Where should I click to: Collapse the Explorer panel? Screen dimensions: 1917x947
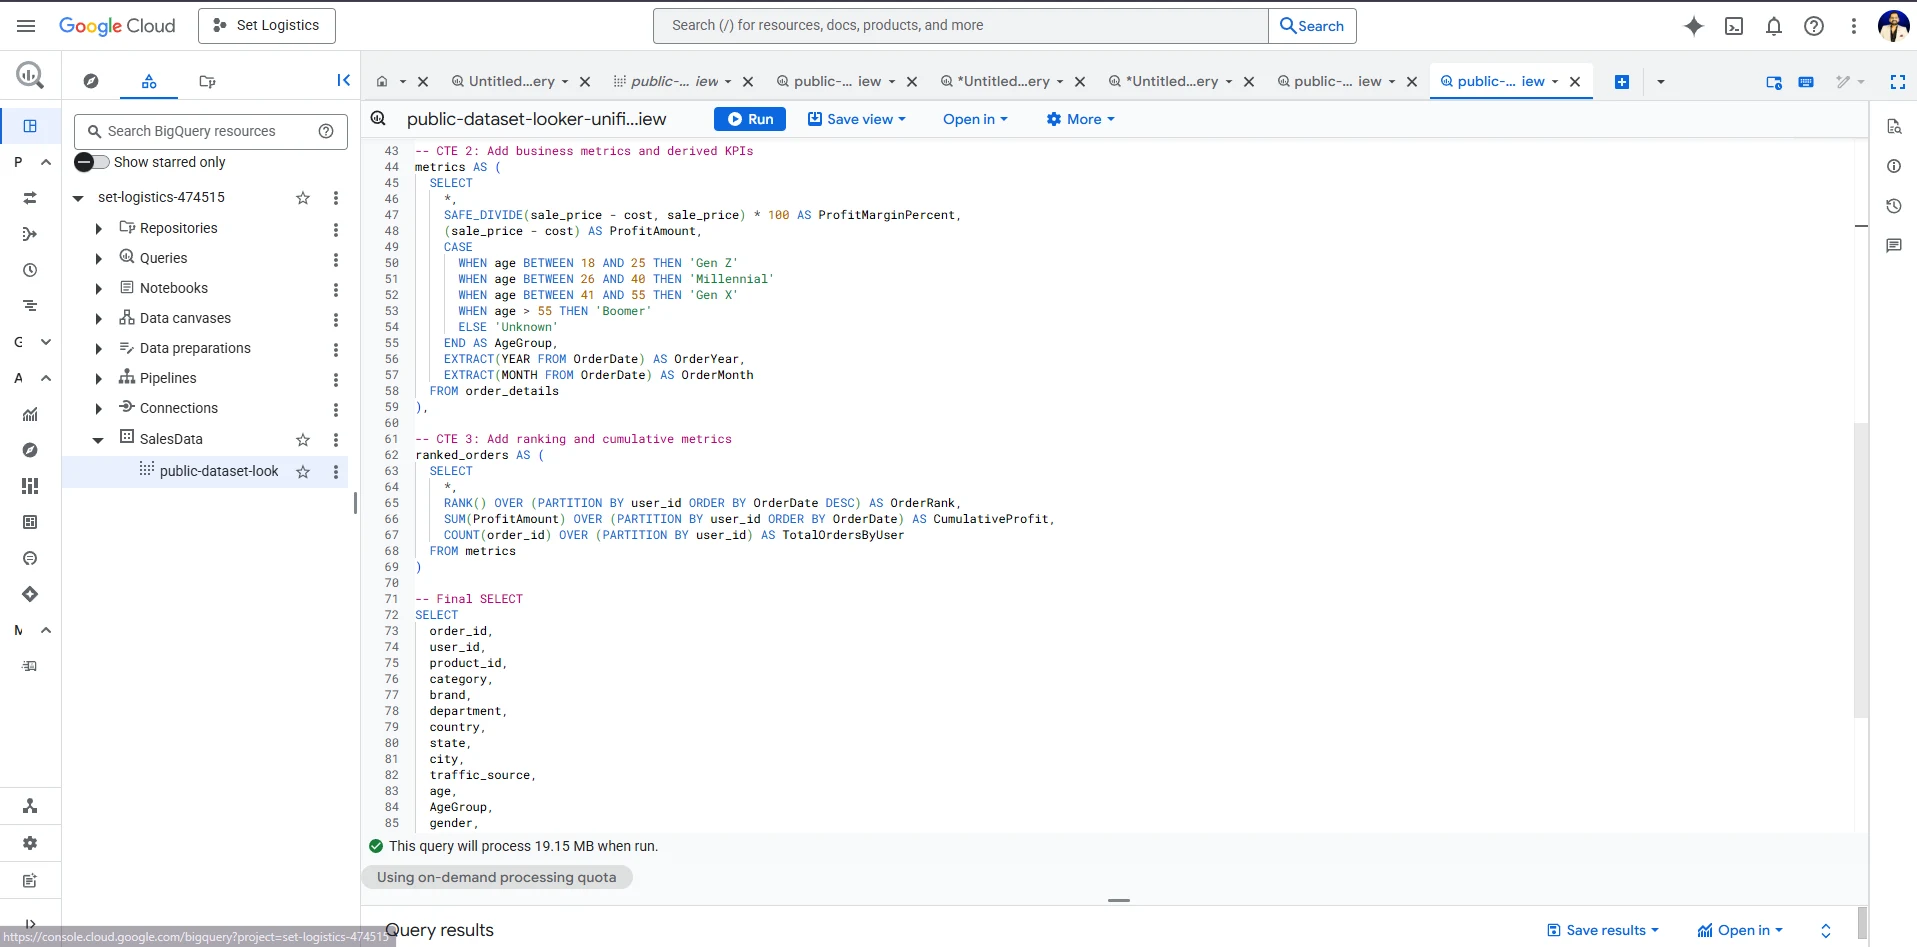[343, 81]
